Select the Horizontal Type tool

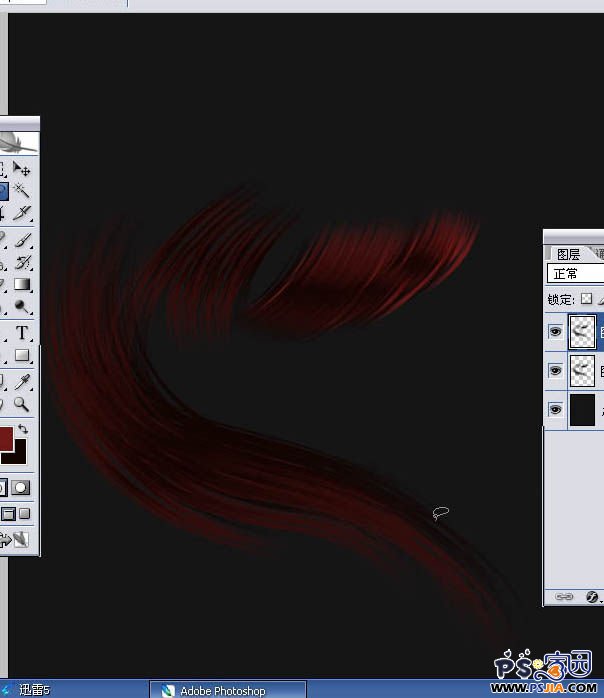click(21, 333)
